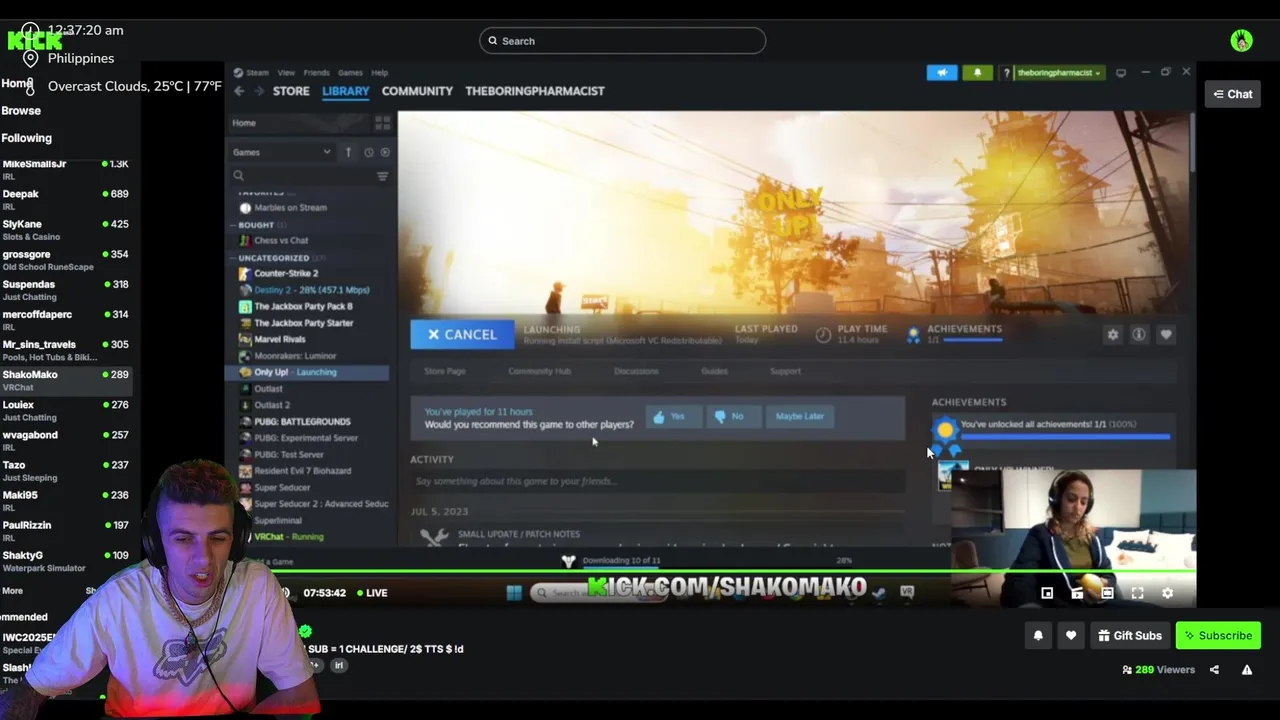The image size is (1280, 720).
Task: Go to the Browse page on Kick
Action: (x=21, y=111)
